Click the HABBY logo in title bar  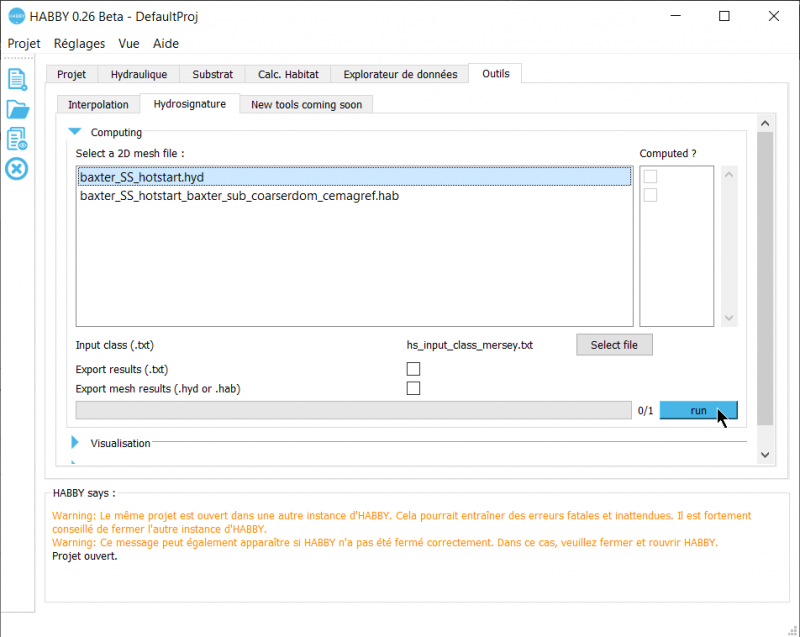(16, 16)
